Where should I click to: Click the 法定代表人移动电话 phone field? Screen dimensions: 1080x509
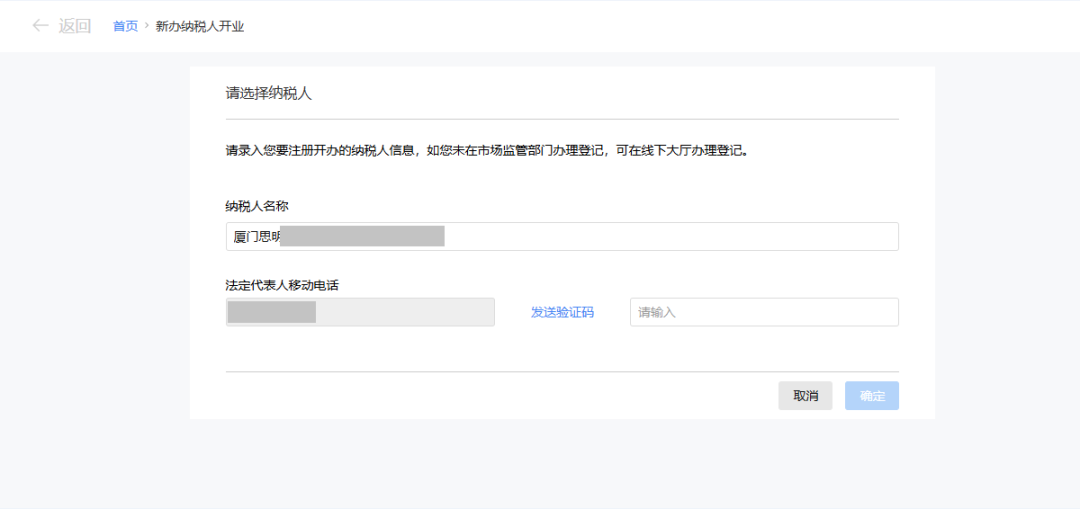(360, 312)
